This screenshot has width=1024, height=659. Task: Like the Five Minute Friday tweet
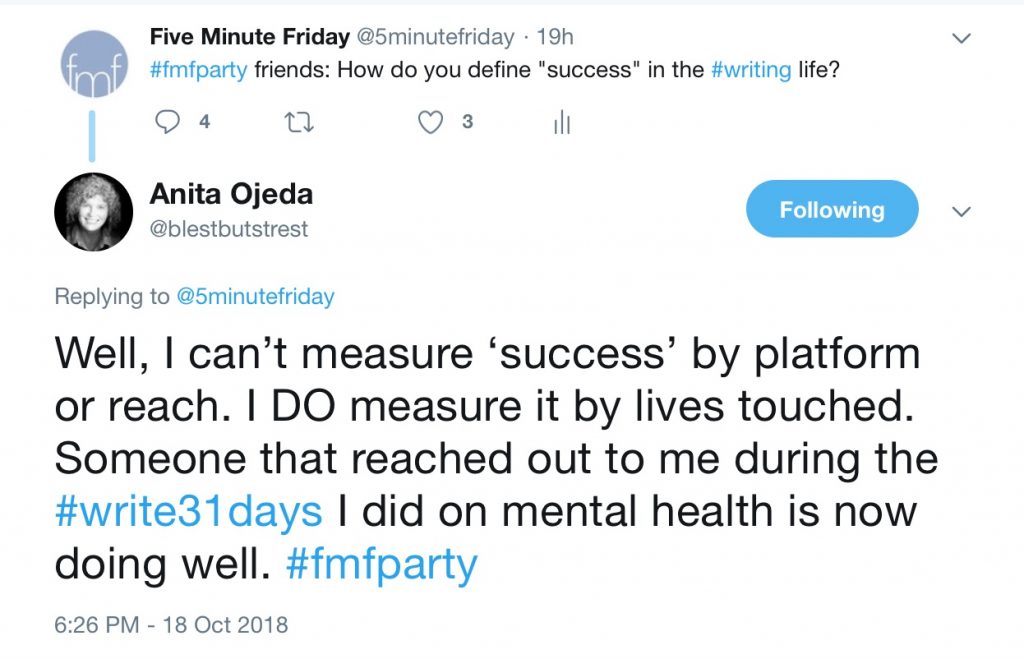(430, 122)
